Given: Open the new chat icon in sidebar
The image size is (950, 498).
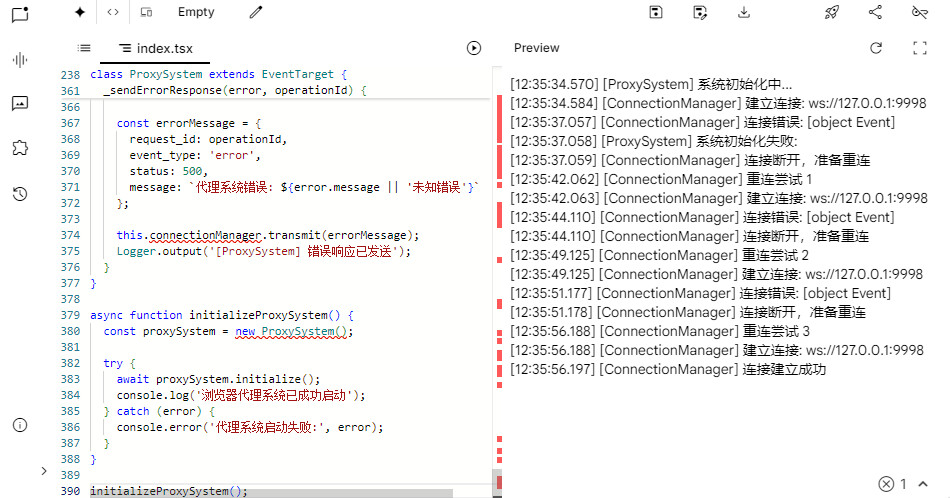Looking at the screenshot, I should click(19, 14).
